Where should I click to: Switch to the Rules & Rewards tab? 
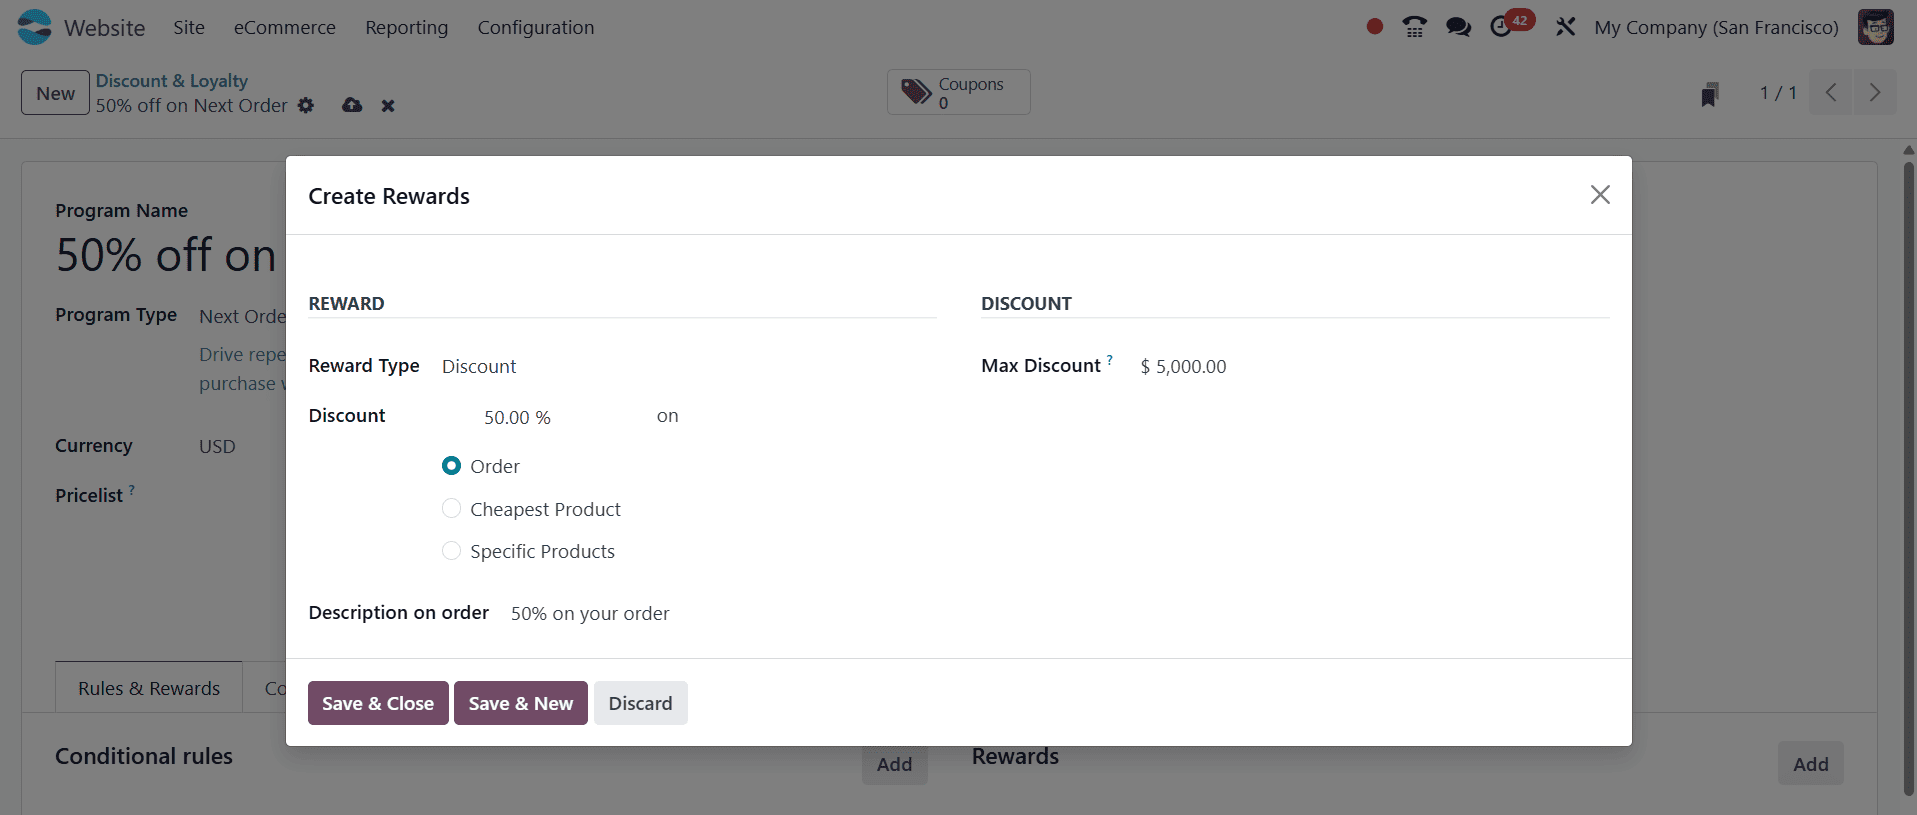point(148,687)
